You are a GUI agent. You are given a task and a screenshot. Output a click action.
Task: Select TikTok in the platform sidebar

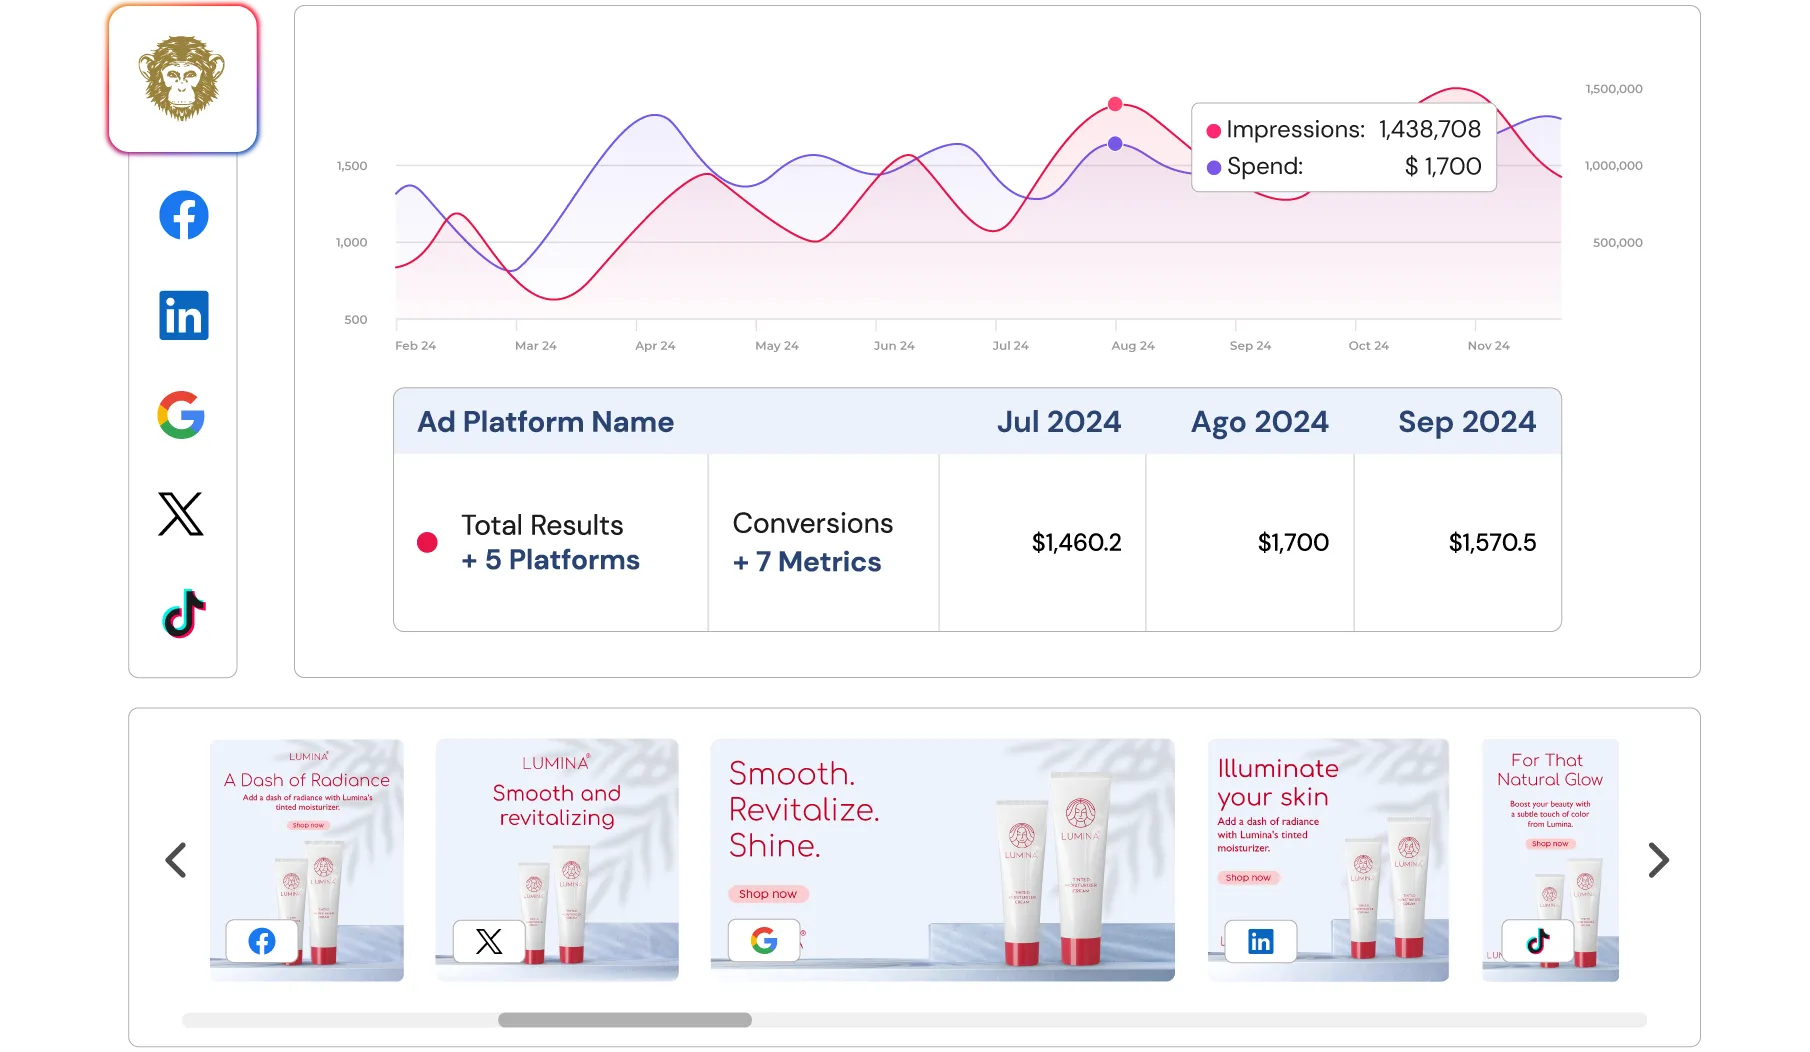coord(184,613)
